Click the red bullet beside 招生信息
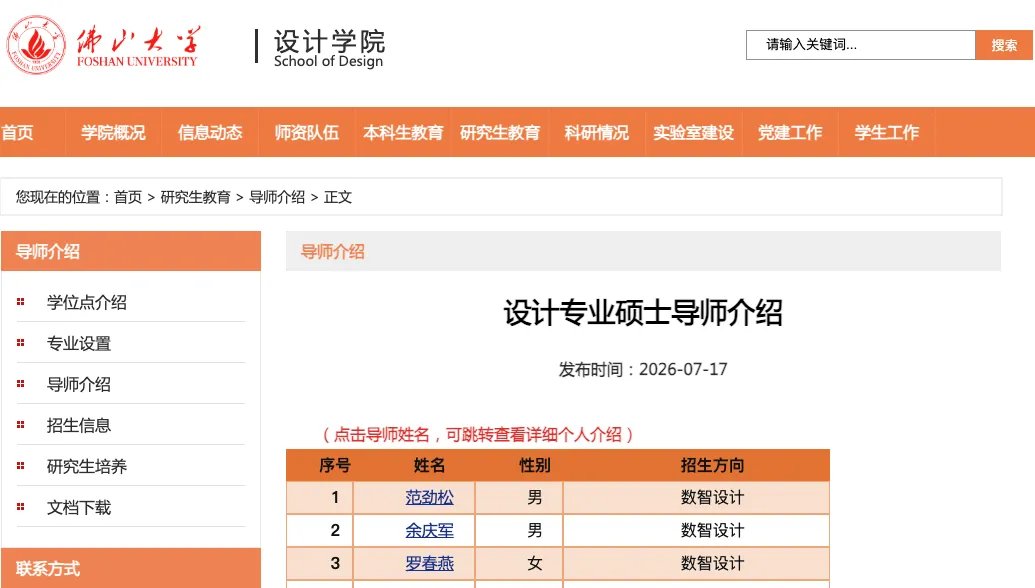This screenshot has width=1035, height=588. pos(20,424)
